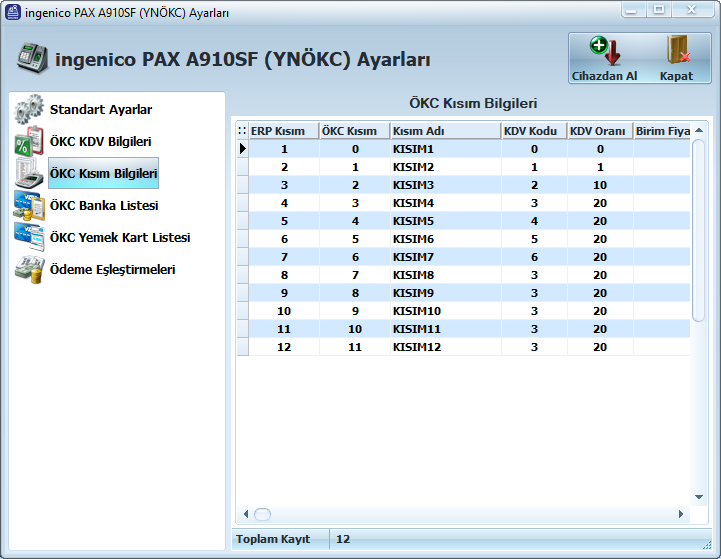Click the Standart Ayarlar gears icon
This screenshot has height=559, width=721.
[29, 109]
